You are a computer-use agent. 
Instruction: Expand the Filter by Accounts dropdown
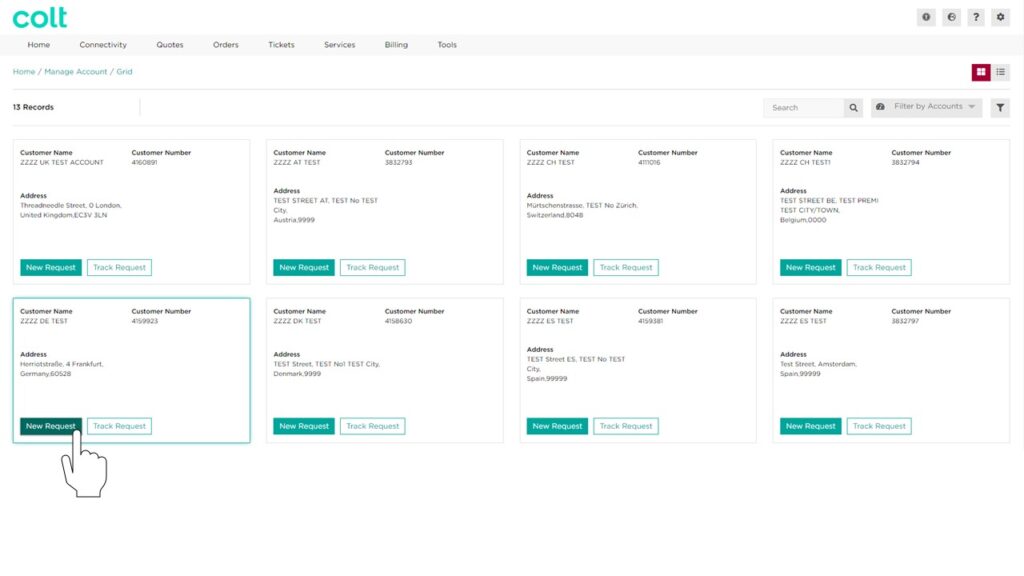point(926,107)
